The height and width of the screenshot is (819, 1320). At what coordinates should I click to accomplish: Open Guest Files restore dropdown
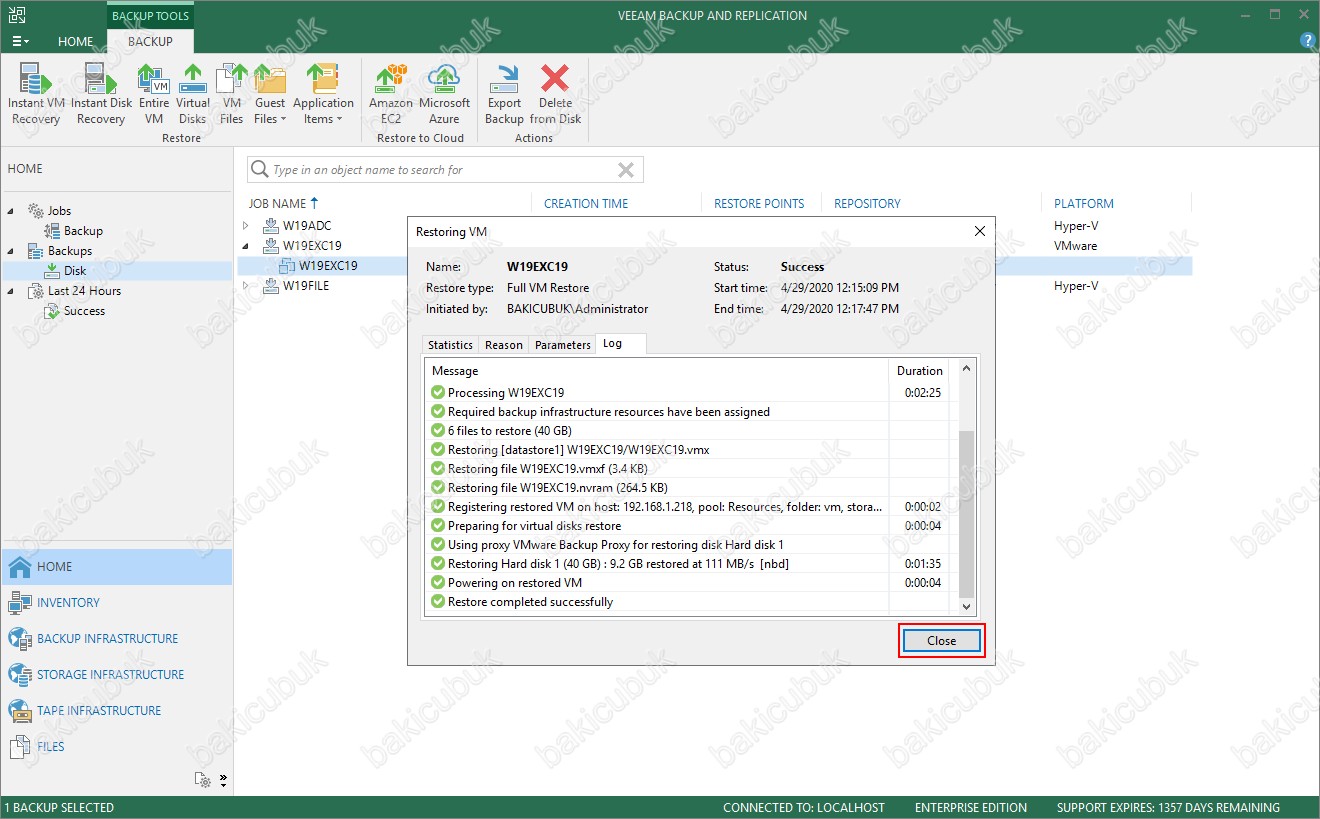(270, 94)
